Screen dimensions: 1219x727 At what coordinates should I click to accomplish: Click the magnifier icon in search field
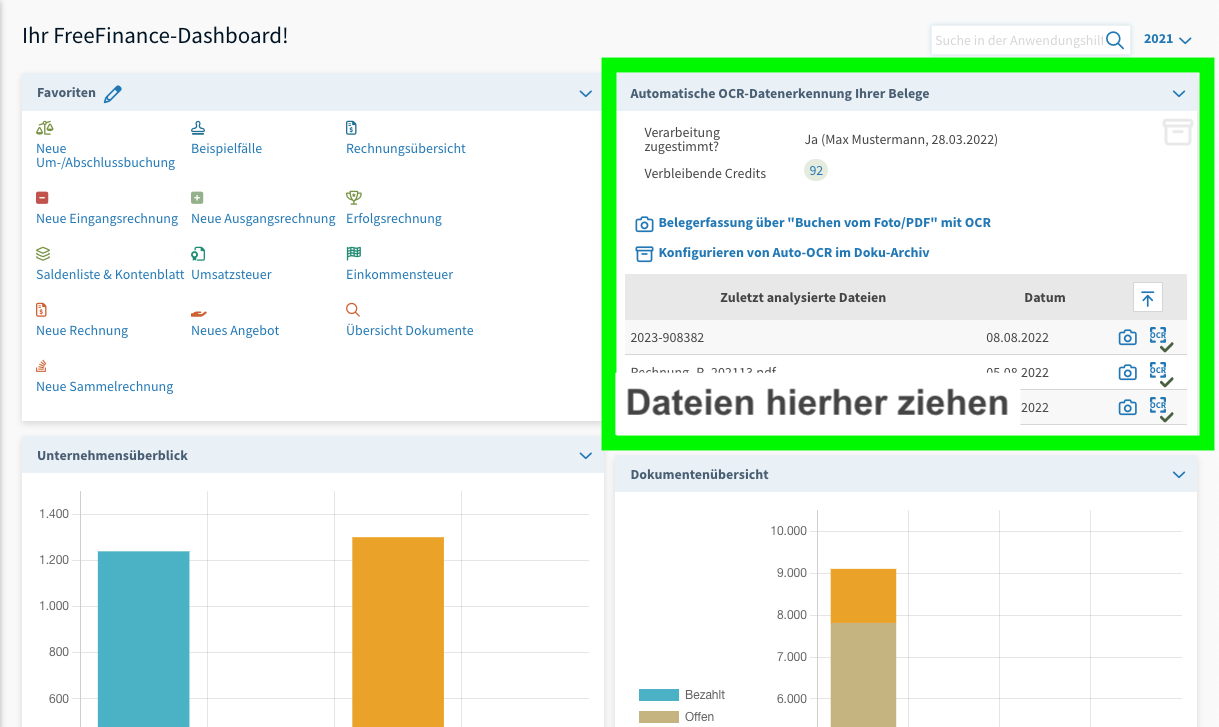click(x=1115, y=40)
